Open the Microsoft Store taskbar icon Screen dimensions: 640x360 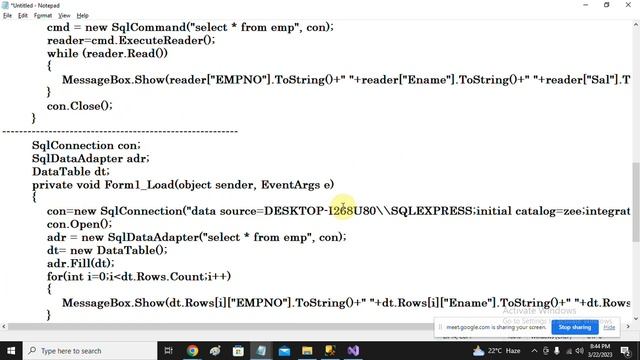238,351
